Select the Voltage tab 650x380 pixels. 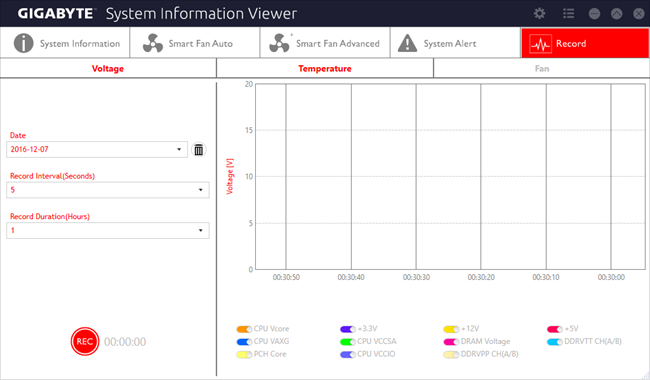pyautogui.click(x=108, y=68)
